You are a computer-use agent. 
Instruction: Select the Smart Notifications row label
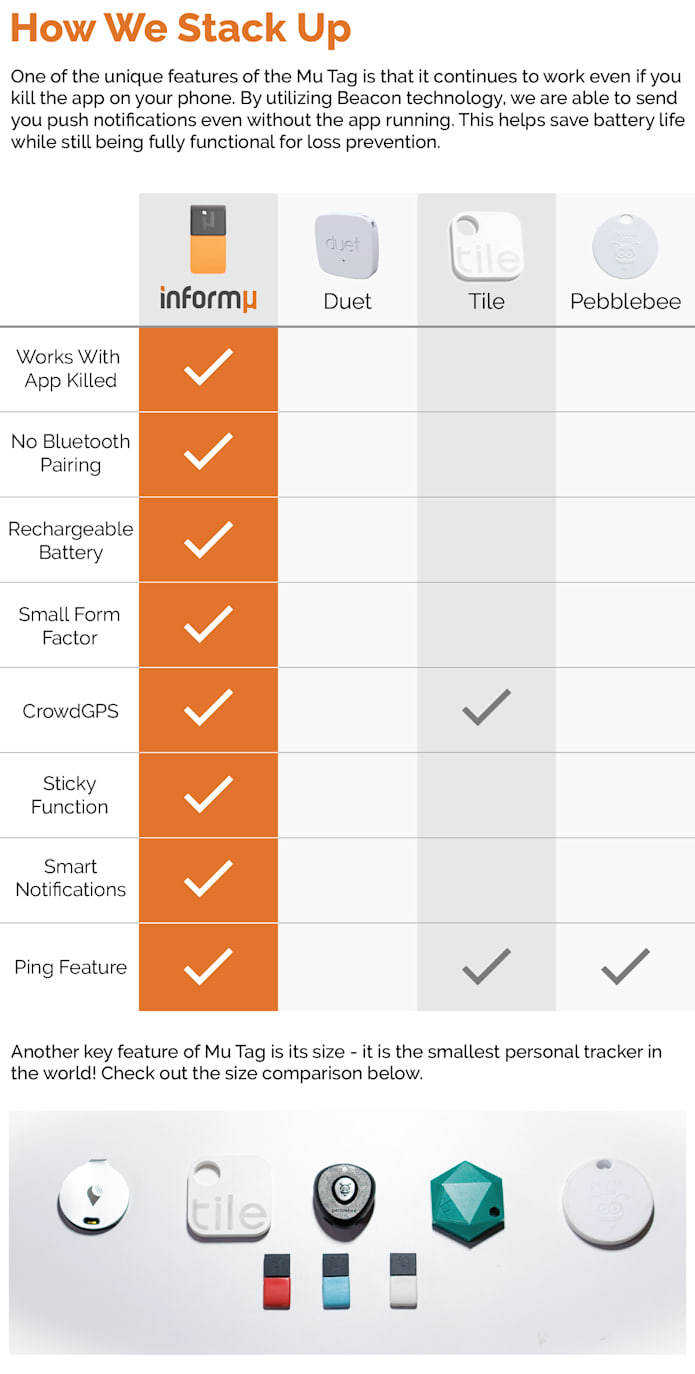click(70, 878)
